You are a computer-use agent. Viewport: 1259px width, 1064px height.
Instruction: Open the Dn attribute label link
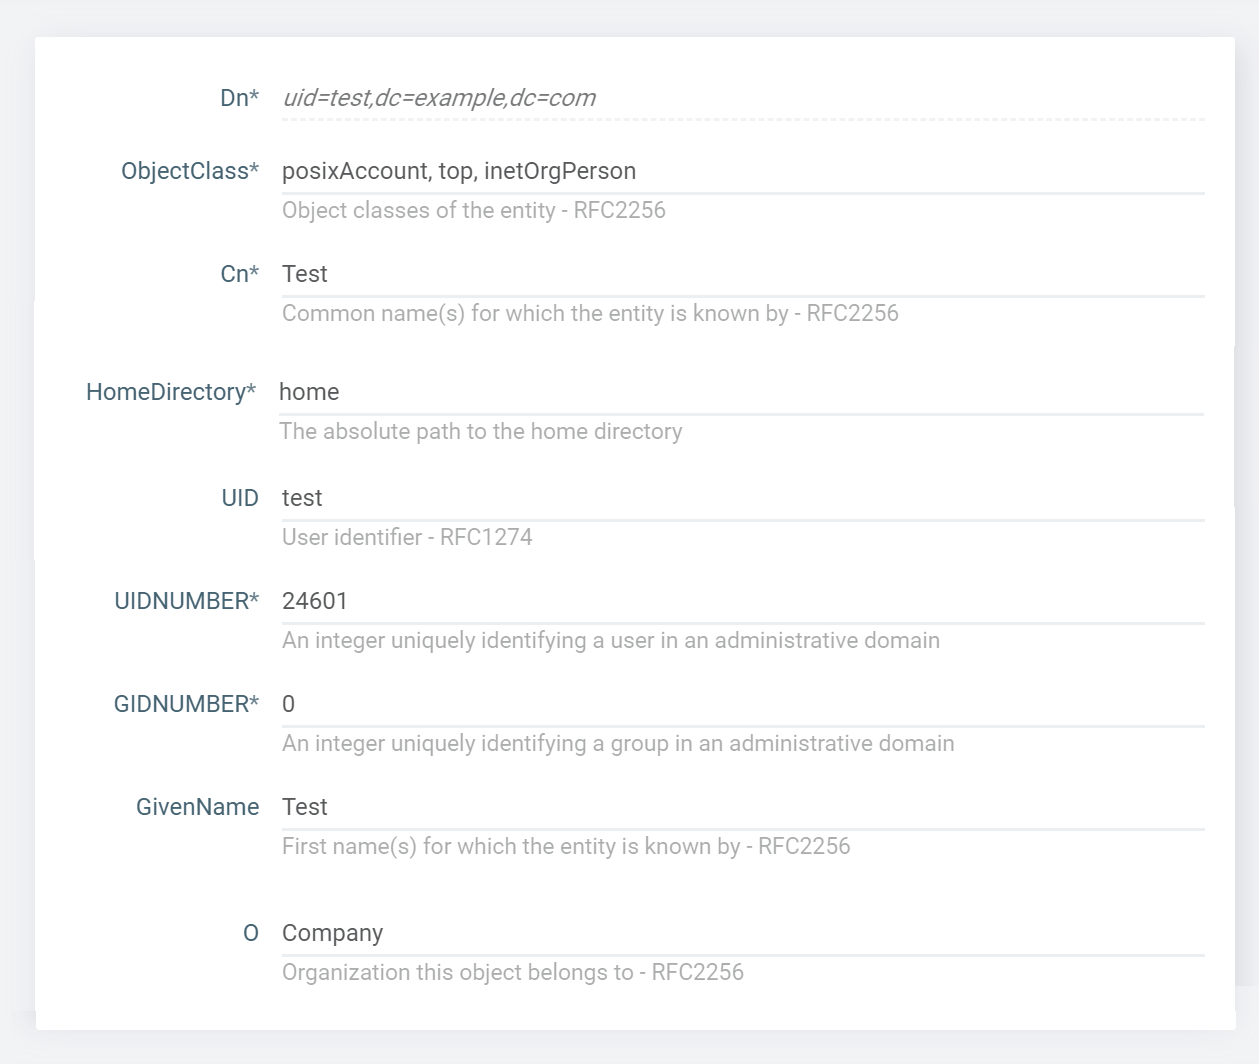(x=239, y=98)
